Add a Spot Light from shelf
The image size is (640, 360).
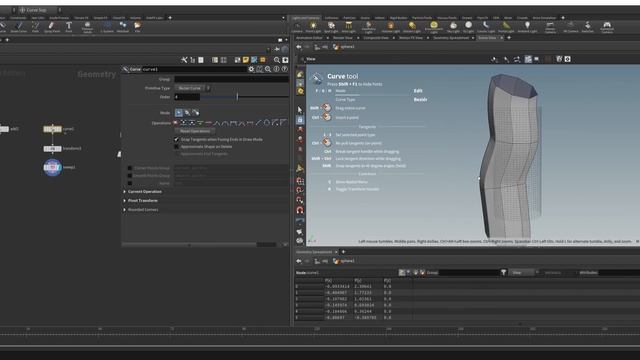click(331, 27)
